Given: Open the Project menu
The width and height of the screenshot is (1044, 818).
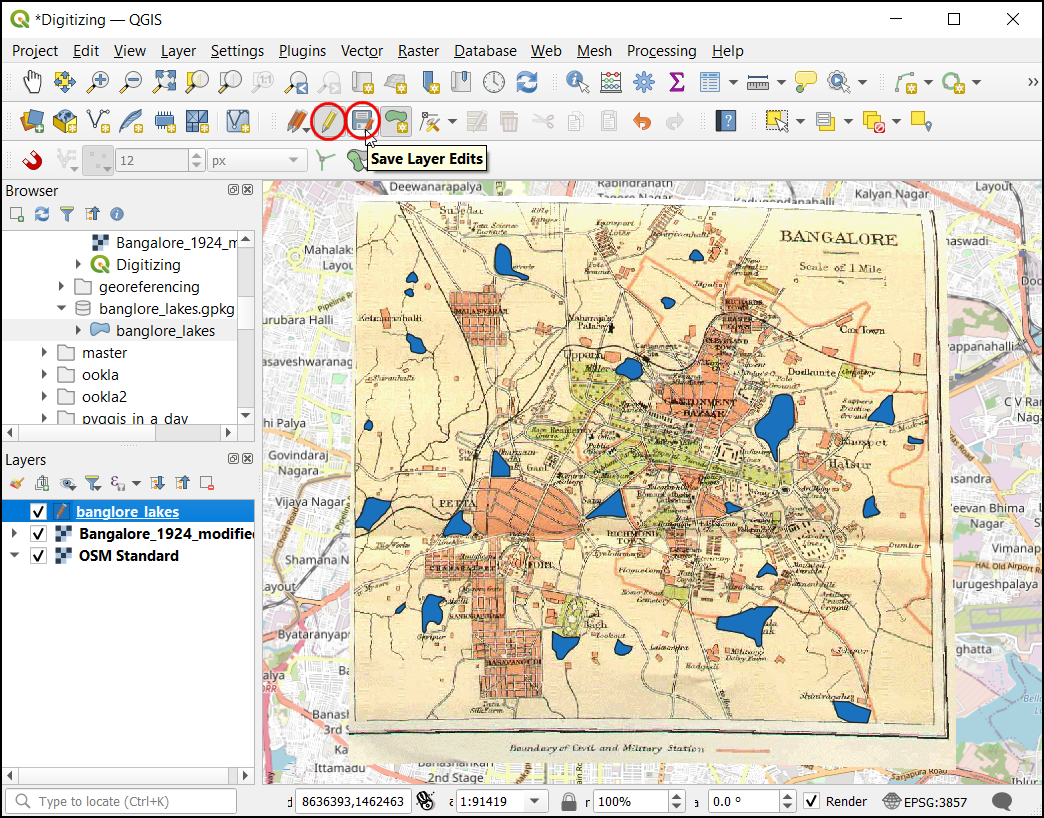Looking at the screenshot, I should coord(35,51).
